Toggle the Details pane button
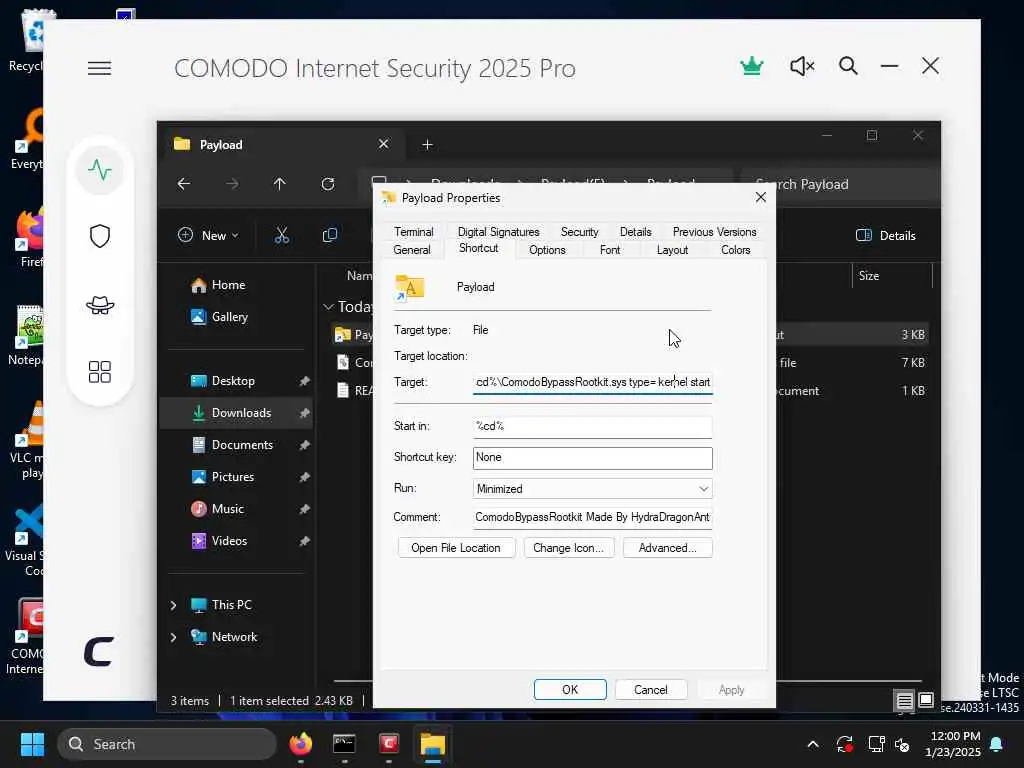 [886, 236]
